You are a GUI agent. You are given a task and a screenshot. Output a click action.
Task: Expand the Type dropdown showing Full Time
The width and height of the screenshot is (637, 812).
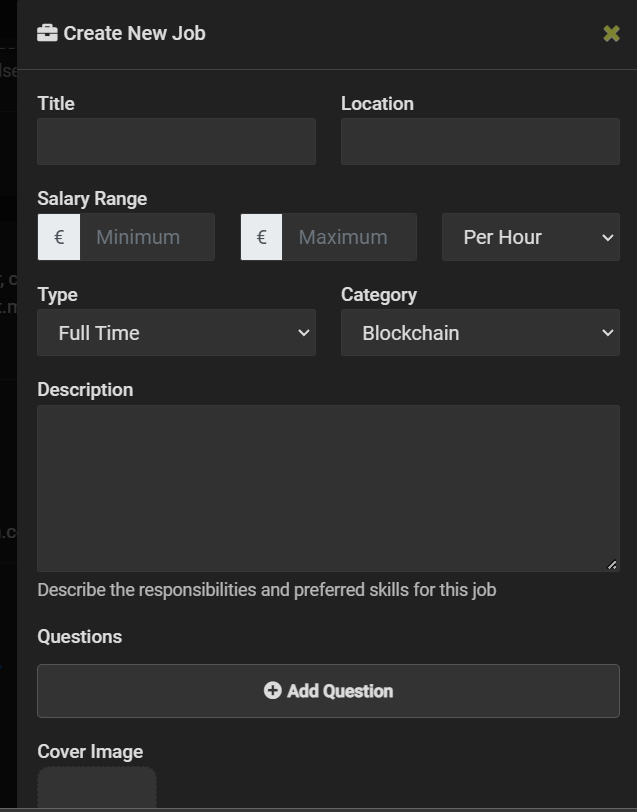(x=176, y=333)
